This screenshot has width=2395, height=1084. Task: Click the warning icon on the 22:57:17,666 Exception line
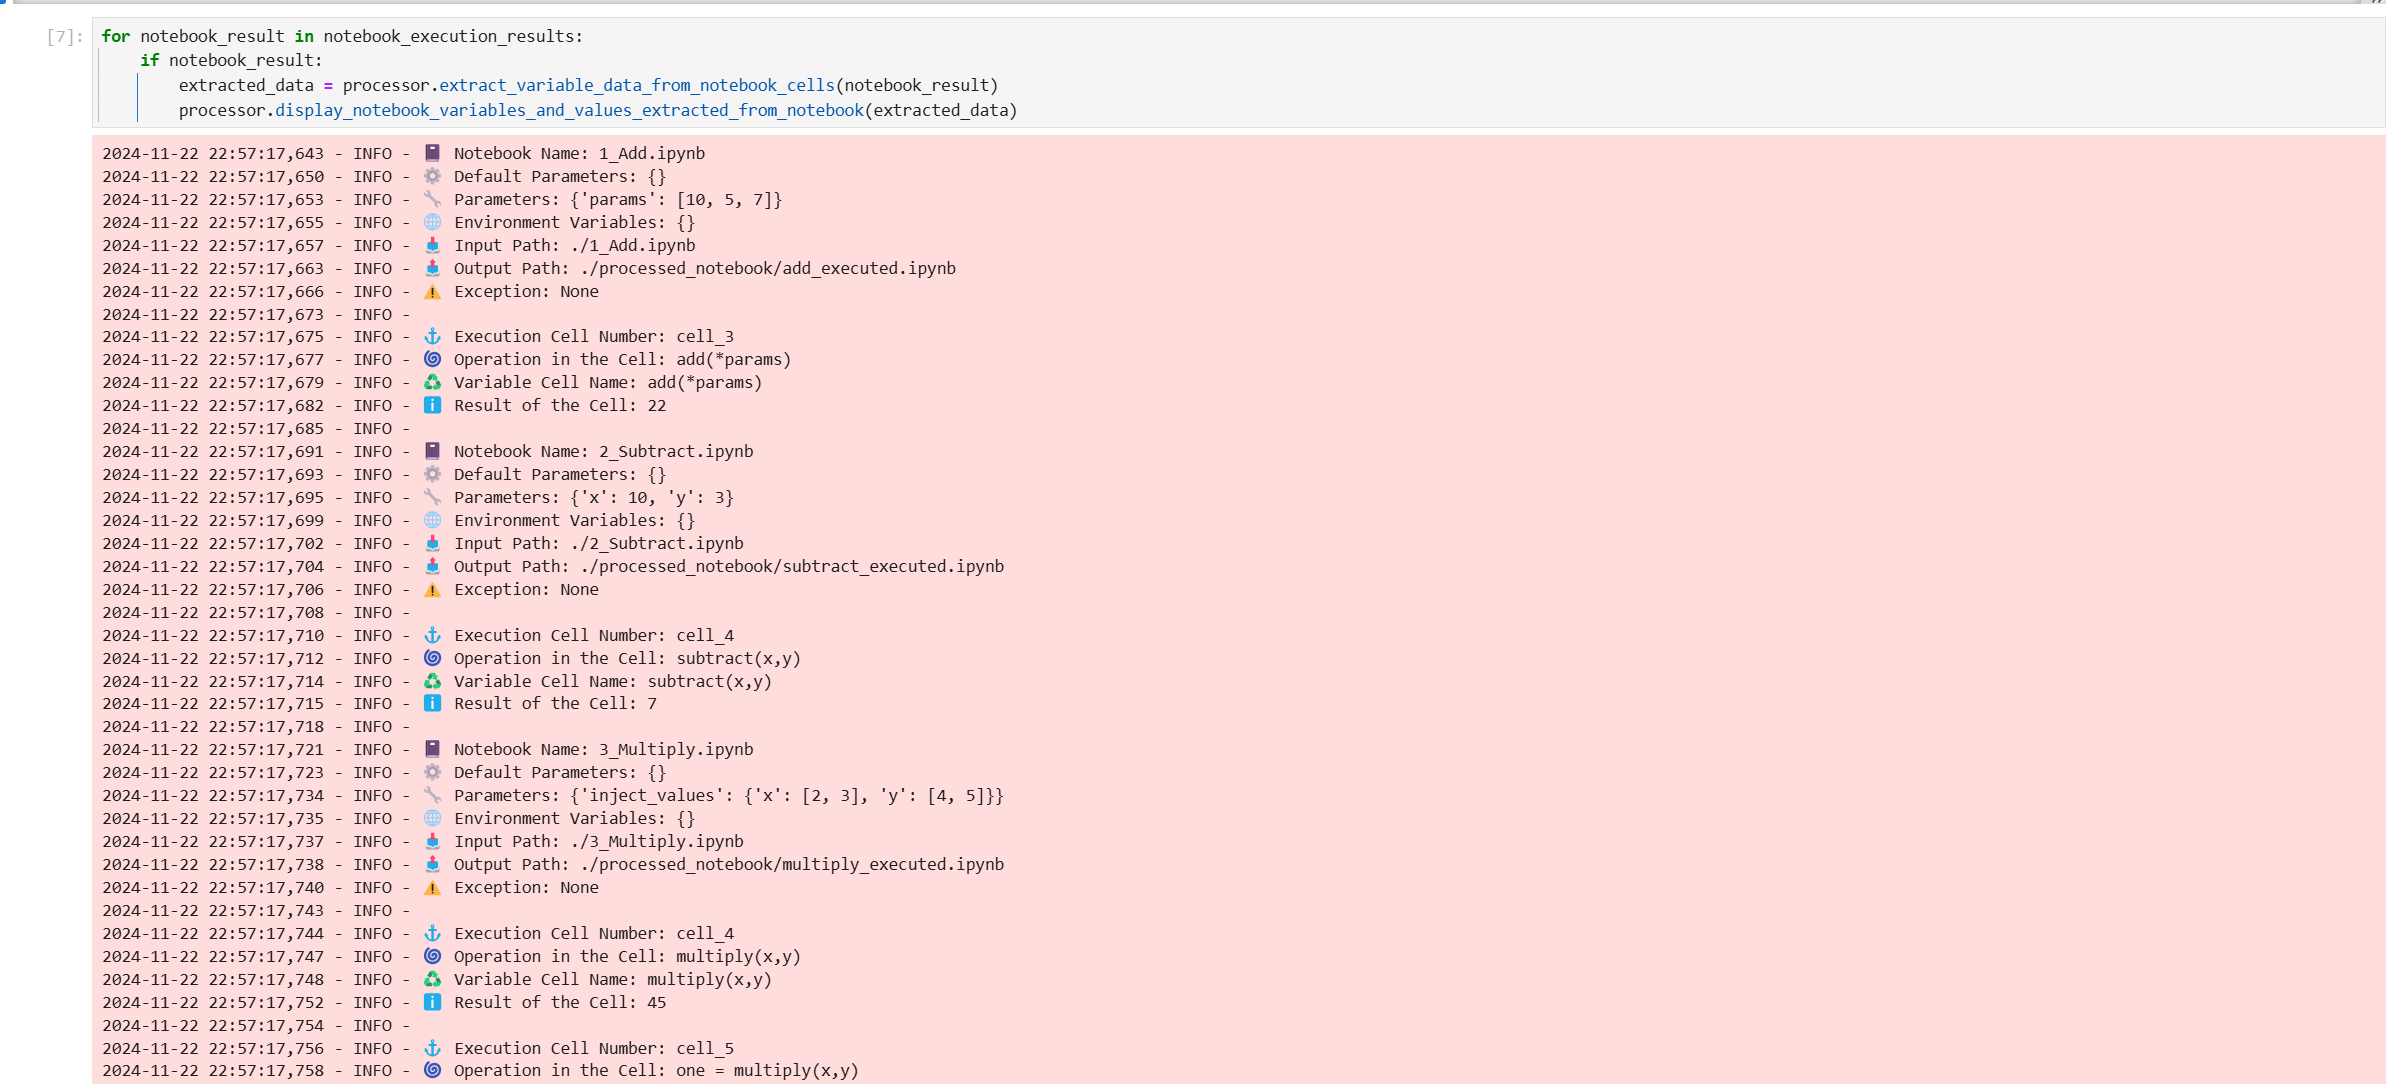(x=432, y=291)
